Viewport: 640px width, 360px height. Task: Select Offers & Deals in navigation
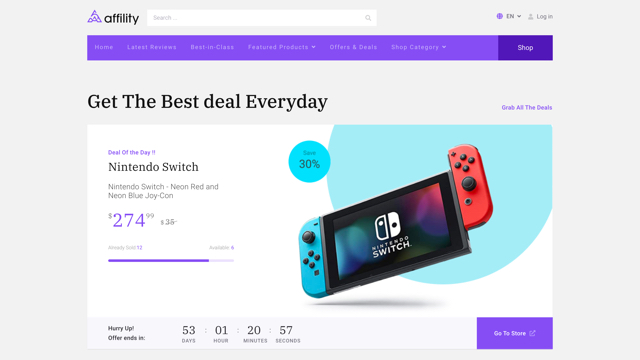pyautogui.click(x=353, y=47)
